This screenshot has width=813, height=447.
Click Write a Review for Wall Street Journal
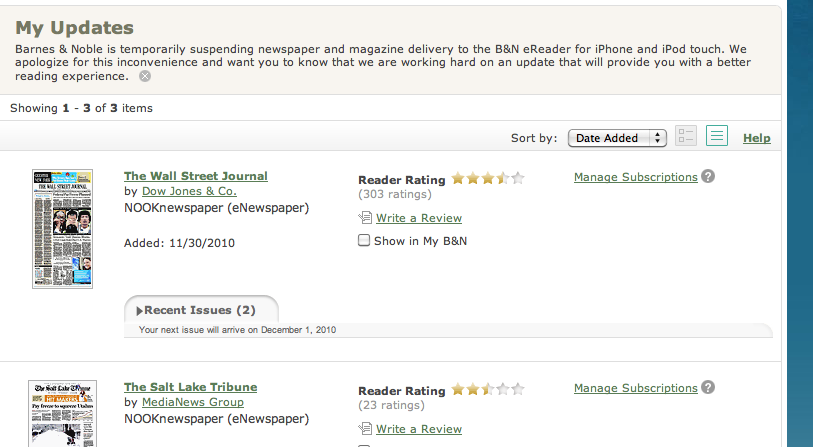[419, 218]
